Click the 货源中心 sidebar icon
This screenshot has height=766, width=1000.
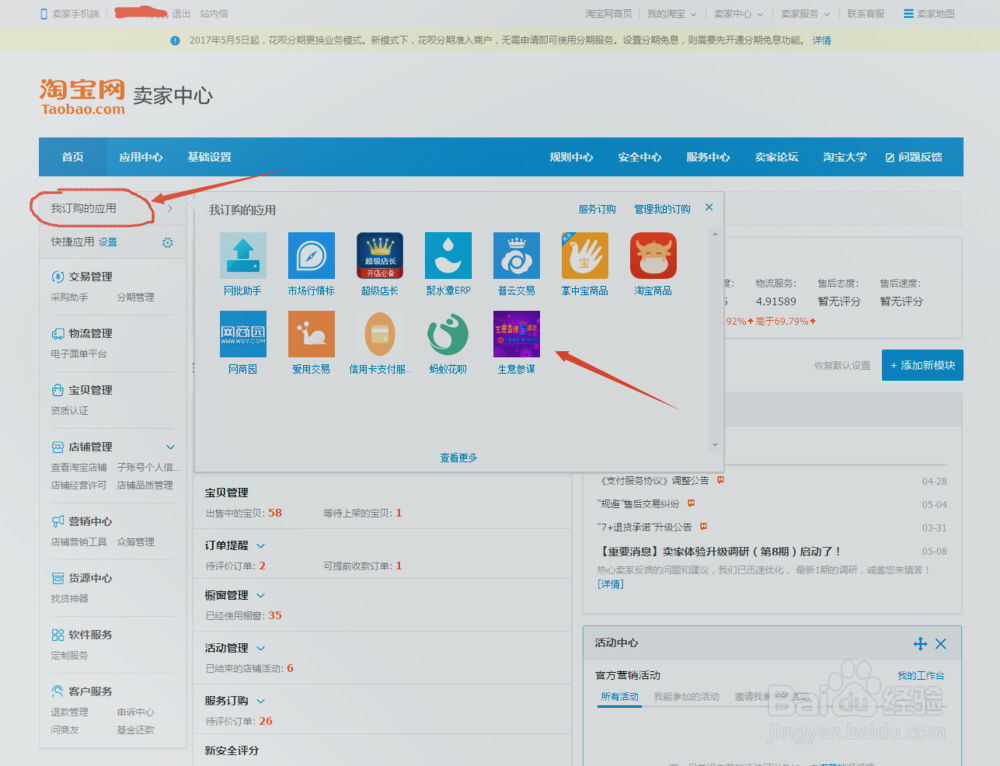point(57,578)
